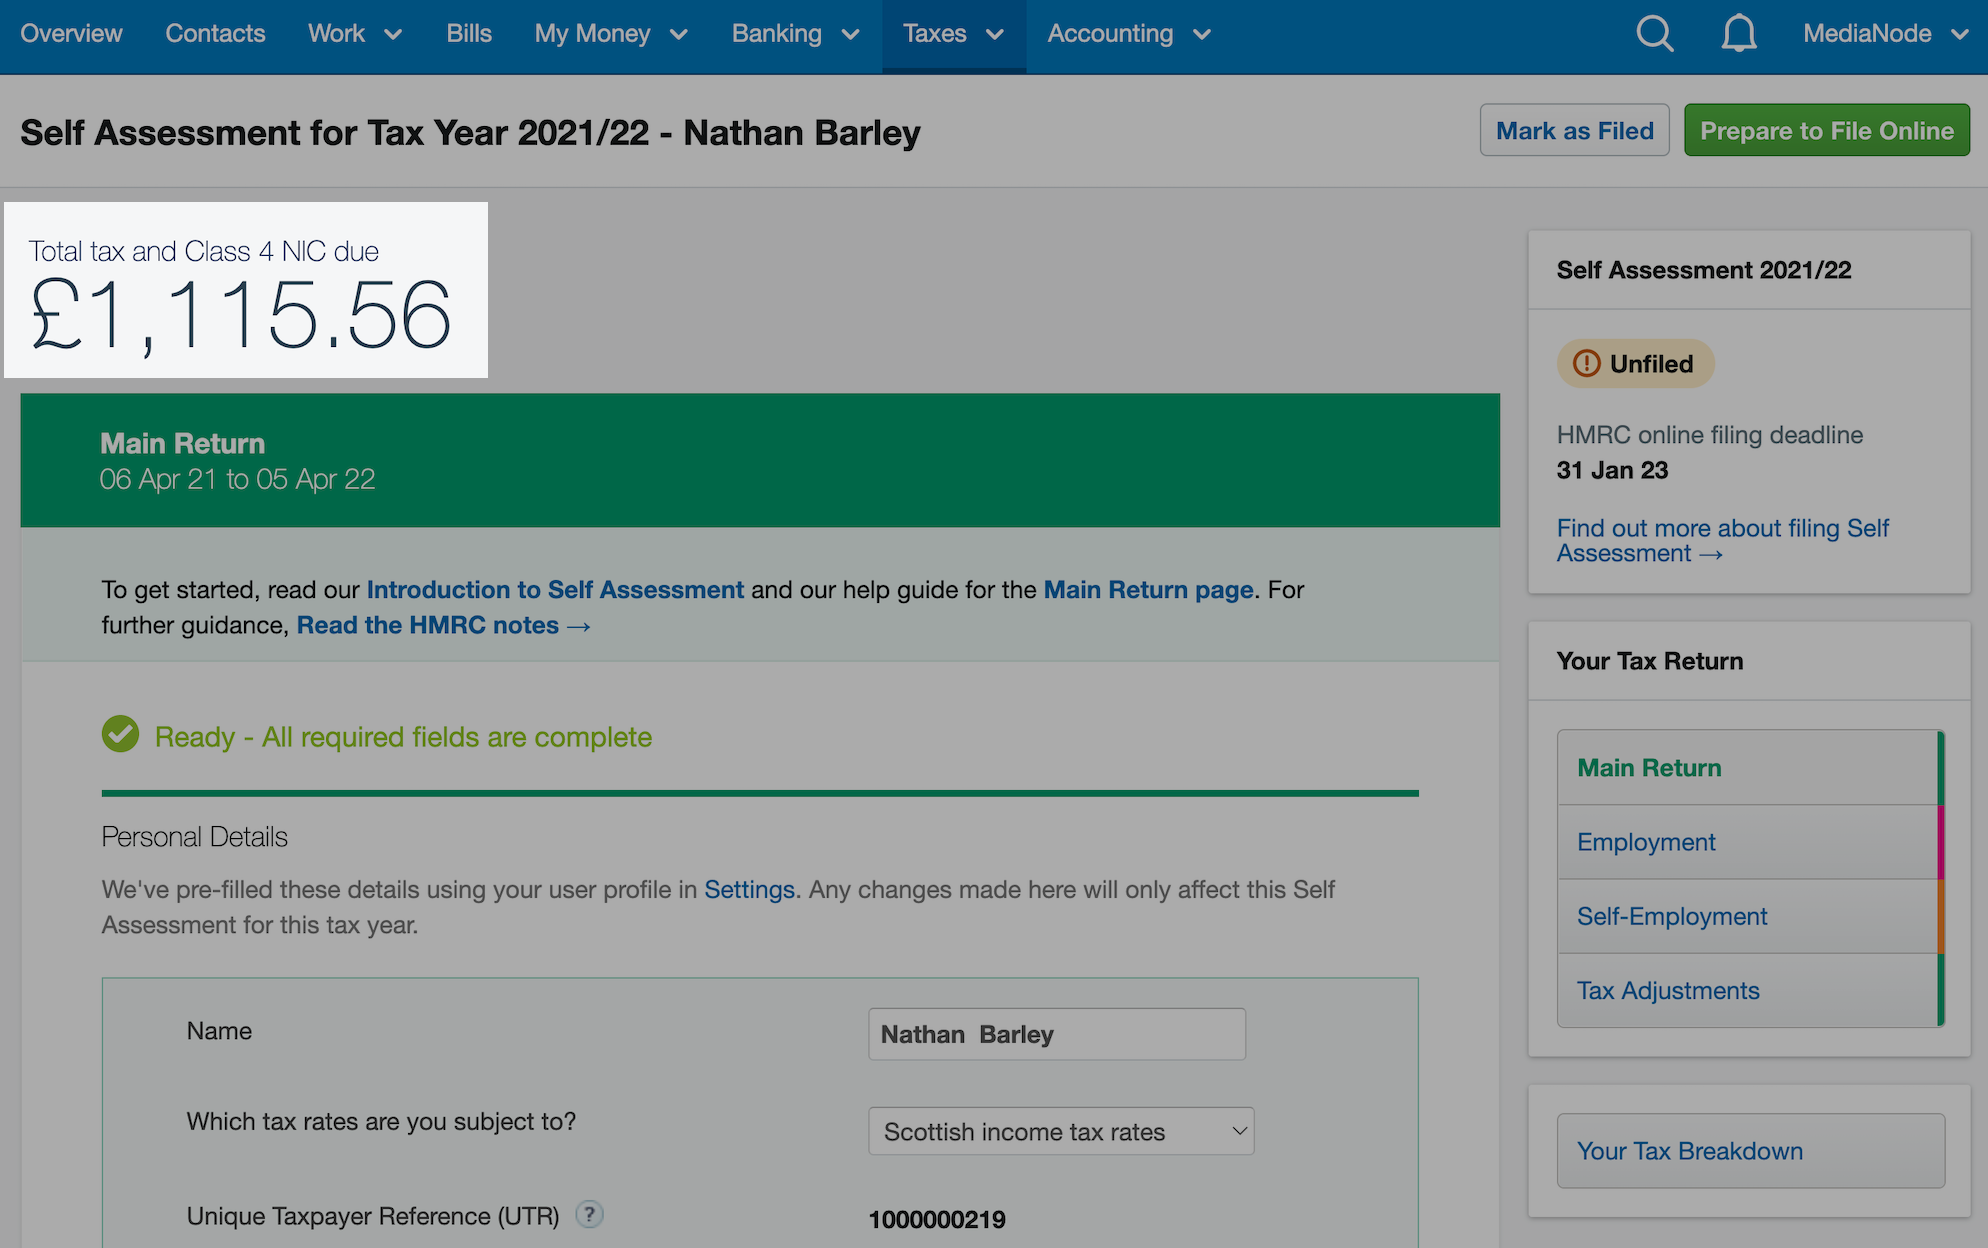Click the Personal Details heading

pos(195,836)
